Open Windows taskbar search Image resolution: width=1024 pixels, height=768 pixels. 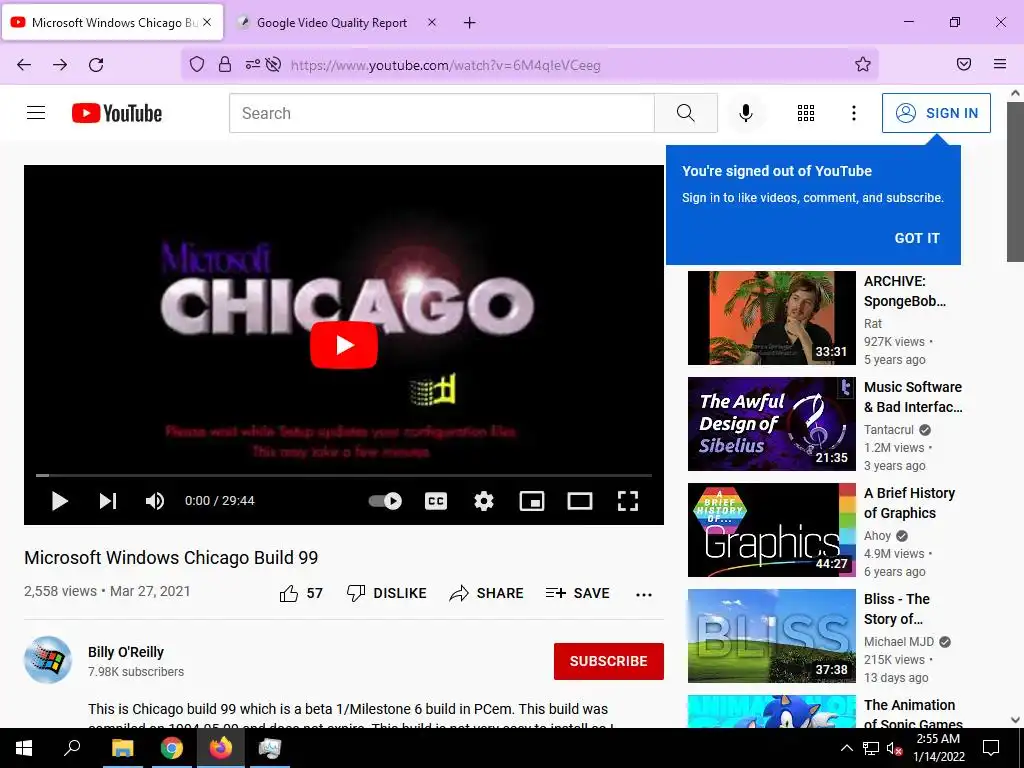72,748
